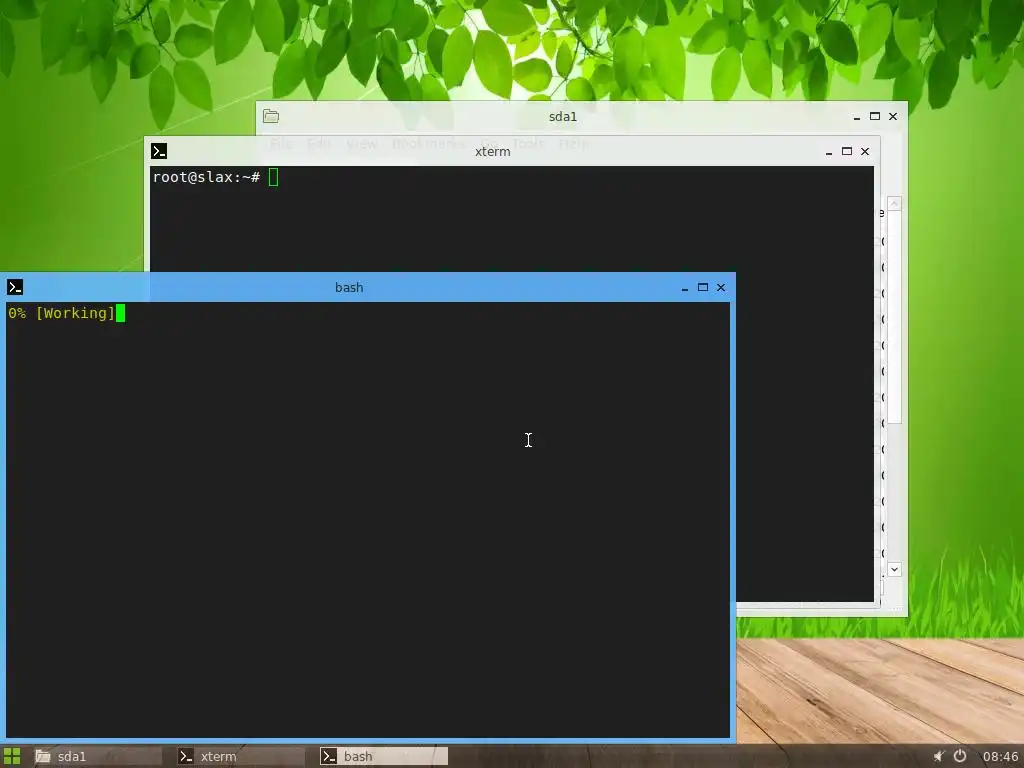Click scroll up arrow in sda1 window
Image resolution: width=1024 pixels, height=768 pixels.
895,204
